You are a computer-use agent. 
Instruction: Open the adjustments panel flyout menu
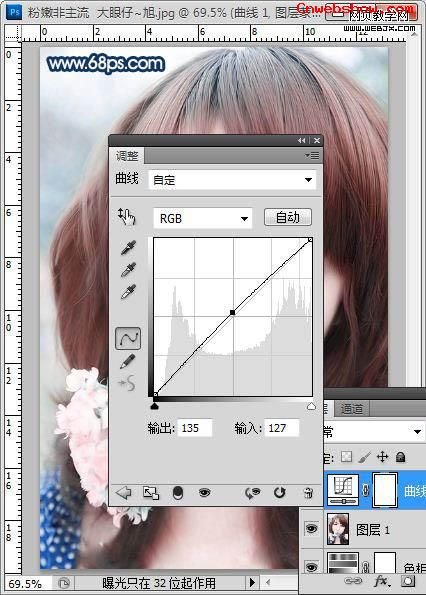point(312,156)
